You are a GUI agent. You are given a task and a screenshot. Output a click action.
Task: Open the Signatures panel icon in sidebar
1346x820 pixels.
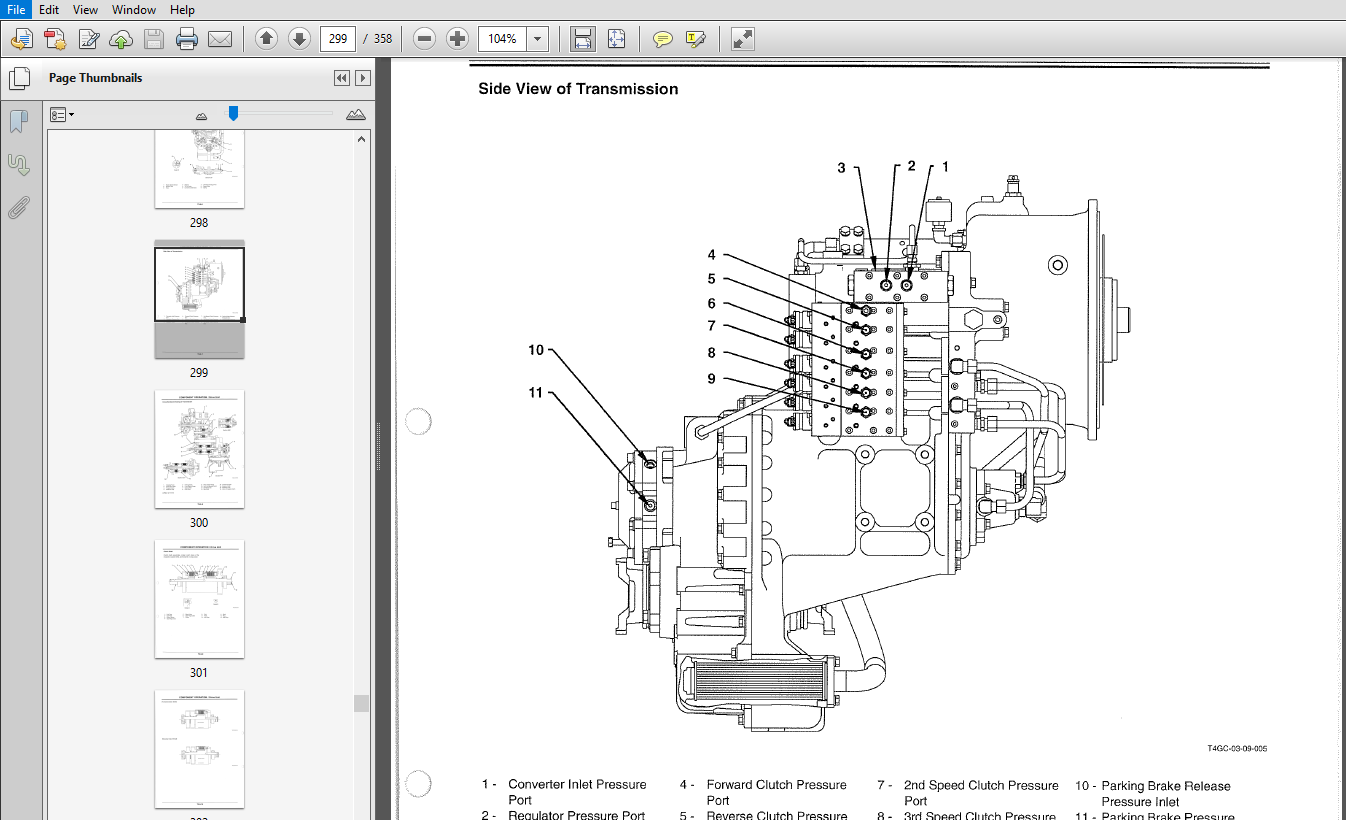tap(18, 164)
